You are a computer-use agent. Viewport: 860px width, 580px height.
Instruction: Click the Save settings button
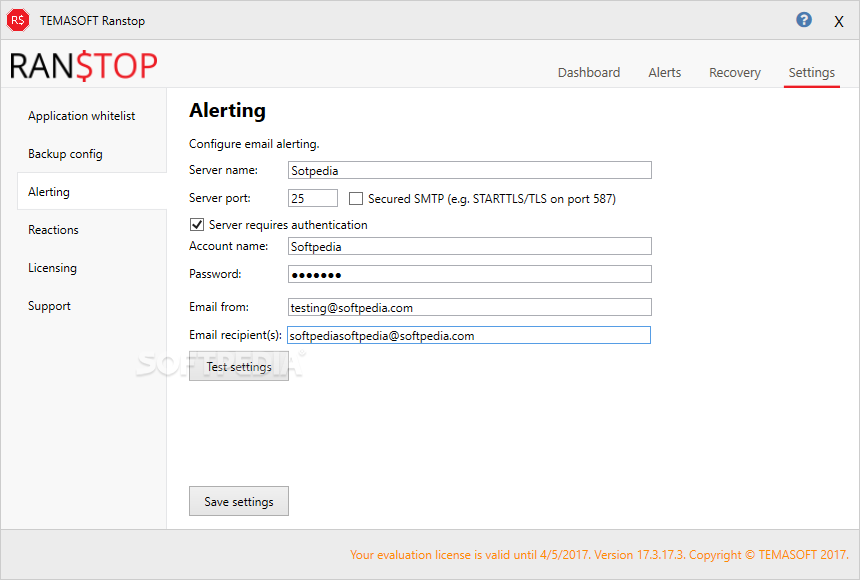pos(239,501)
